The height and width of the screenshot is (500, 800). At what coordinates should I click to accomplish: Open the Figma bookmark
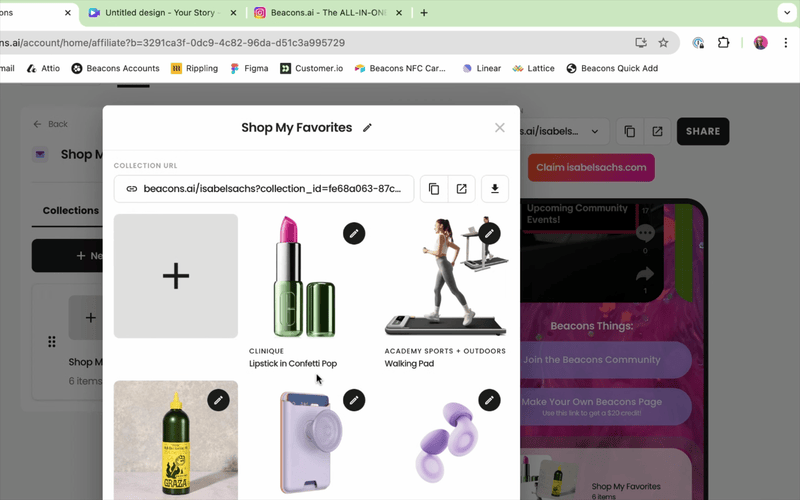(249, 68)
